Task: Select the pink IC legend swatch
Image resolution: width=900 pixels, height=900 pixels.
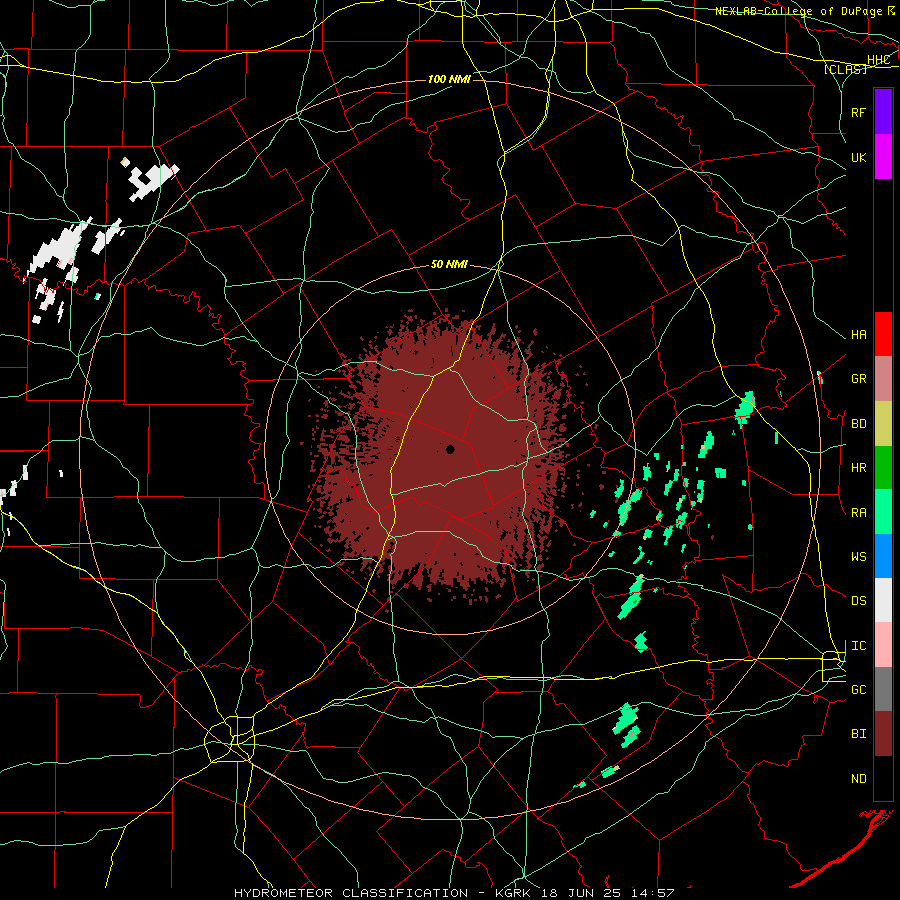Action: (883, 645)
